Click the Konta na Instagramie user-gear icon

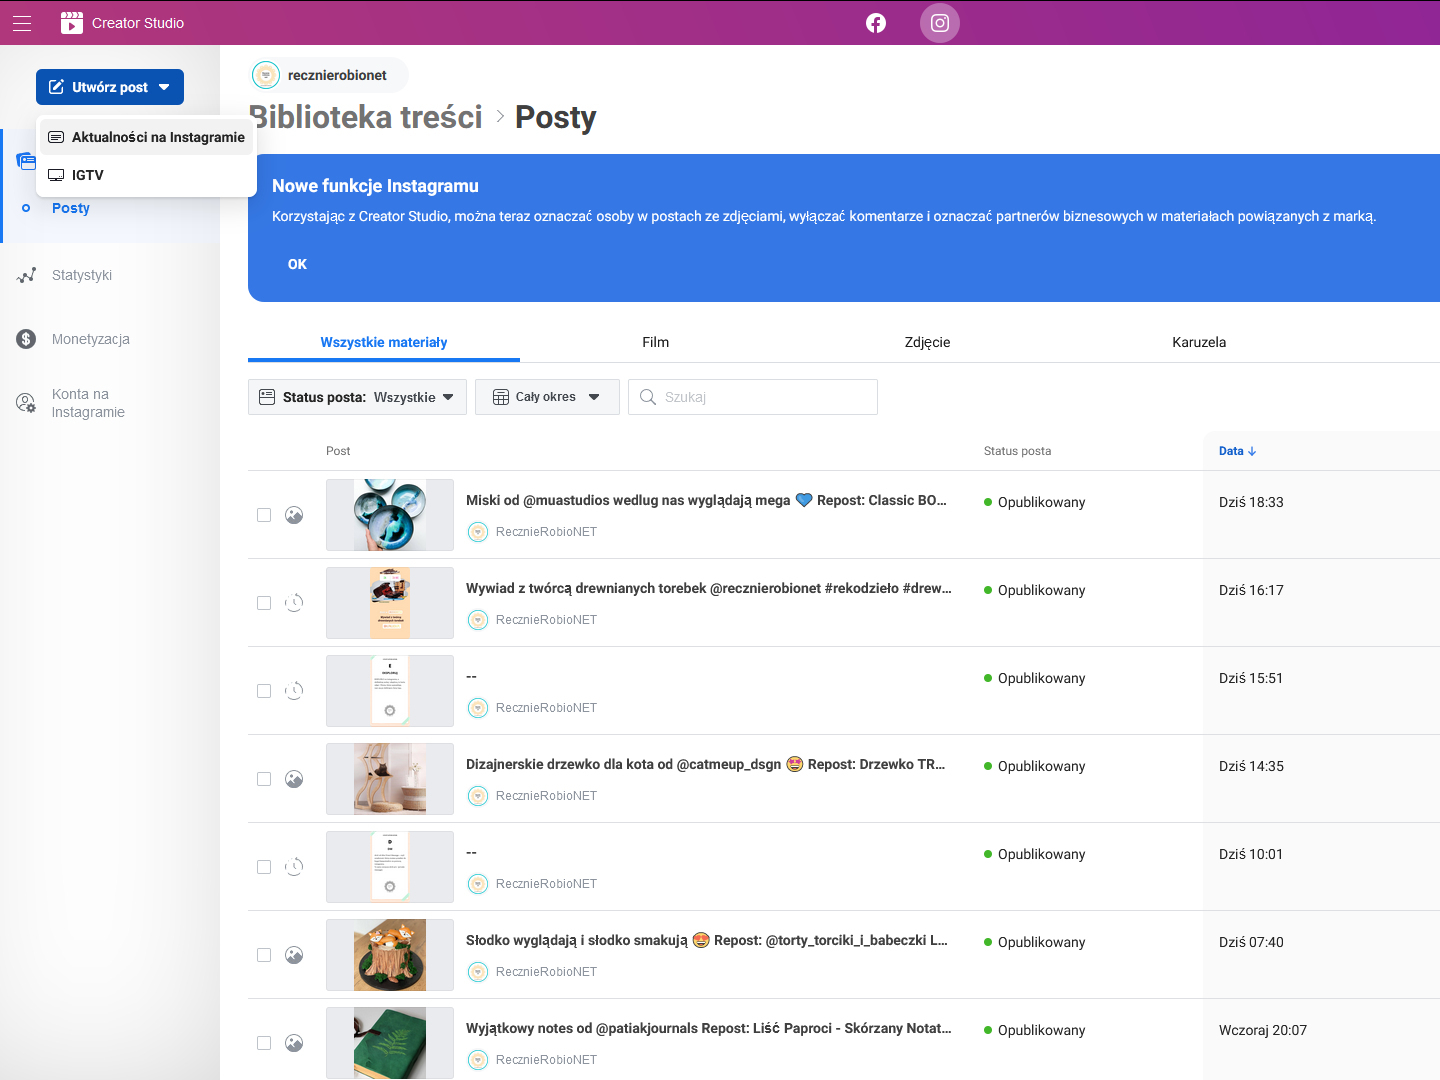(x=26, y=403)
